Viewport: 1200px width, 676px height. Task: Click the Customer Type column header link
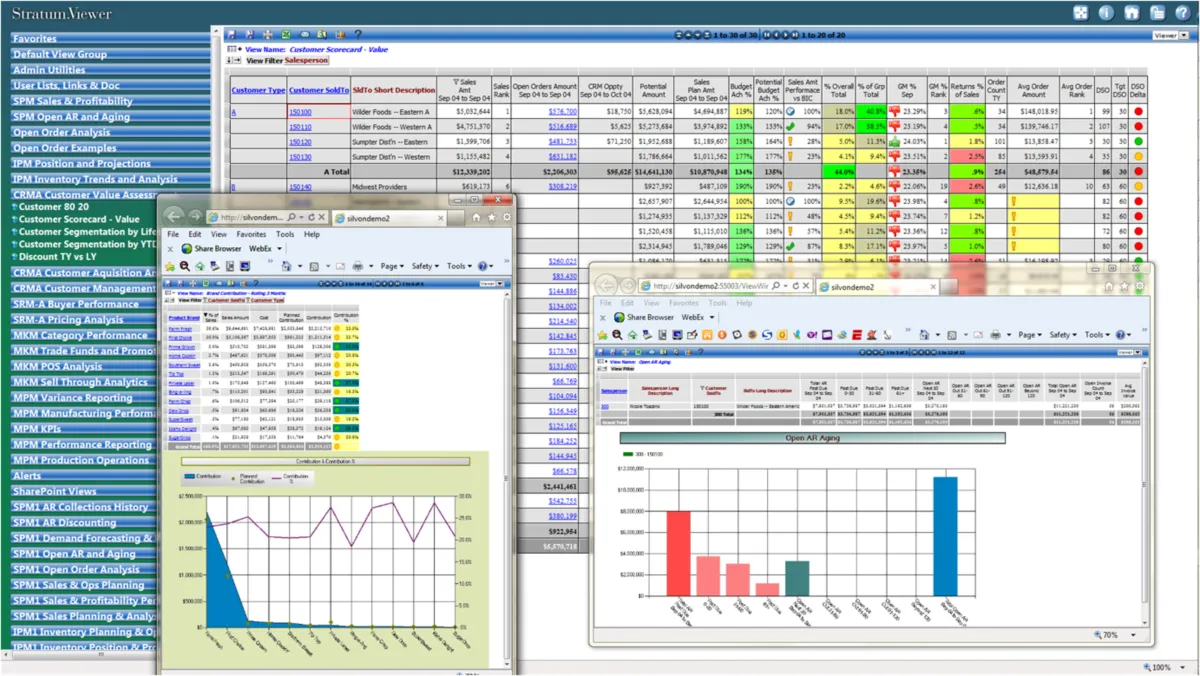(x=258, y=90)
